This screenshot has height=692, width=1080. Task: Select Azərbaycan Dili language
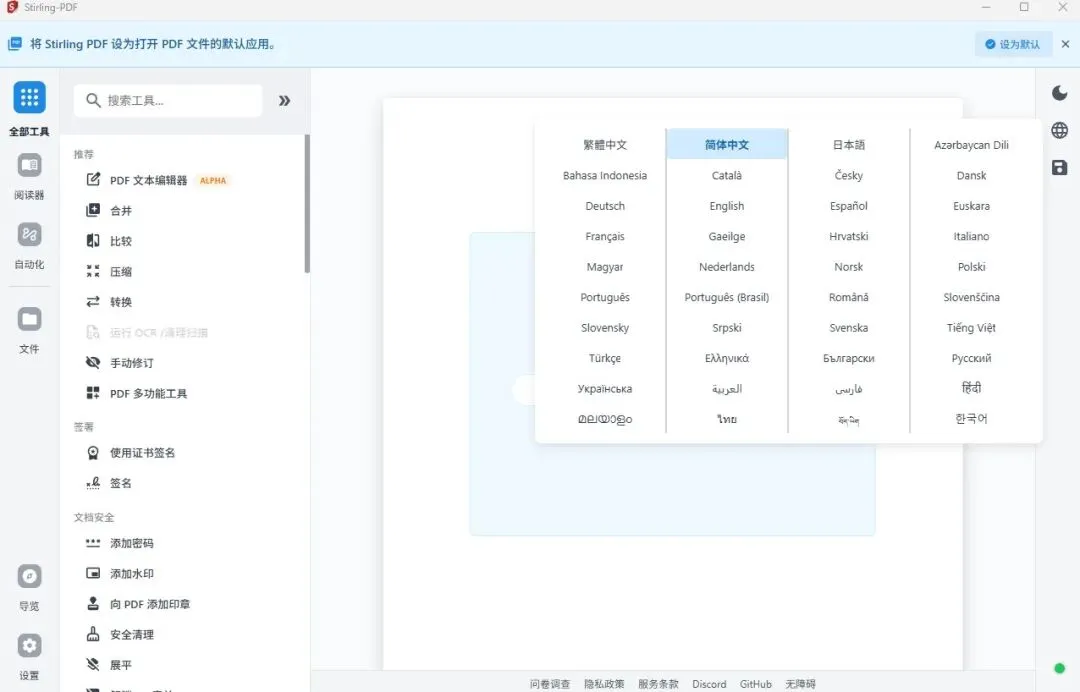(x=971, y=145)
